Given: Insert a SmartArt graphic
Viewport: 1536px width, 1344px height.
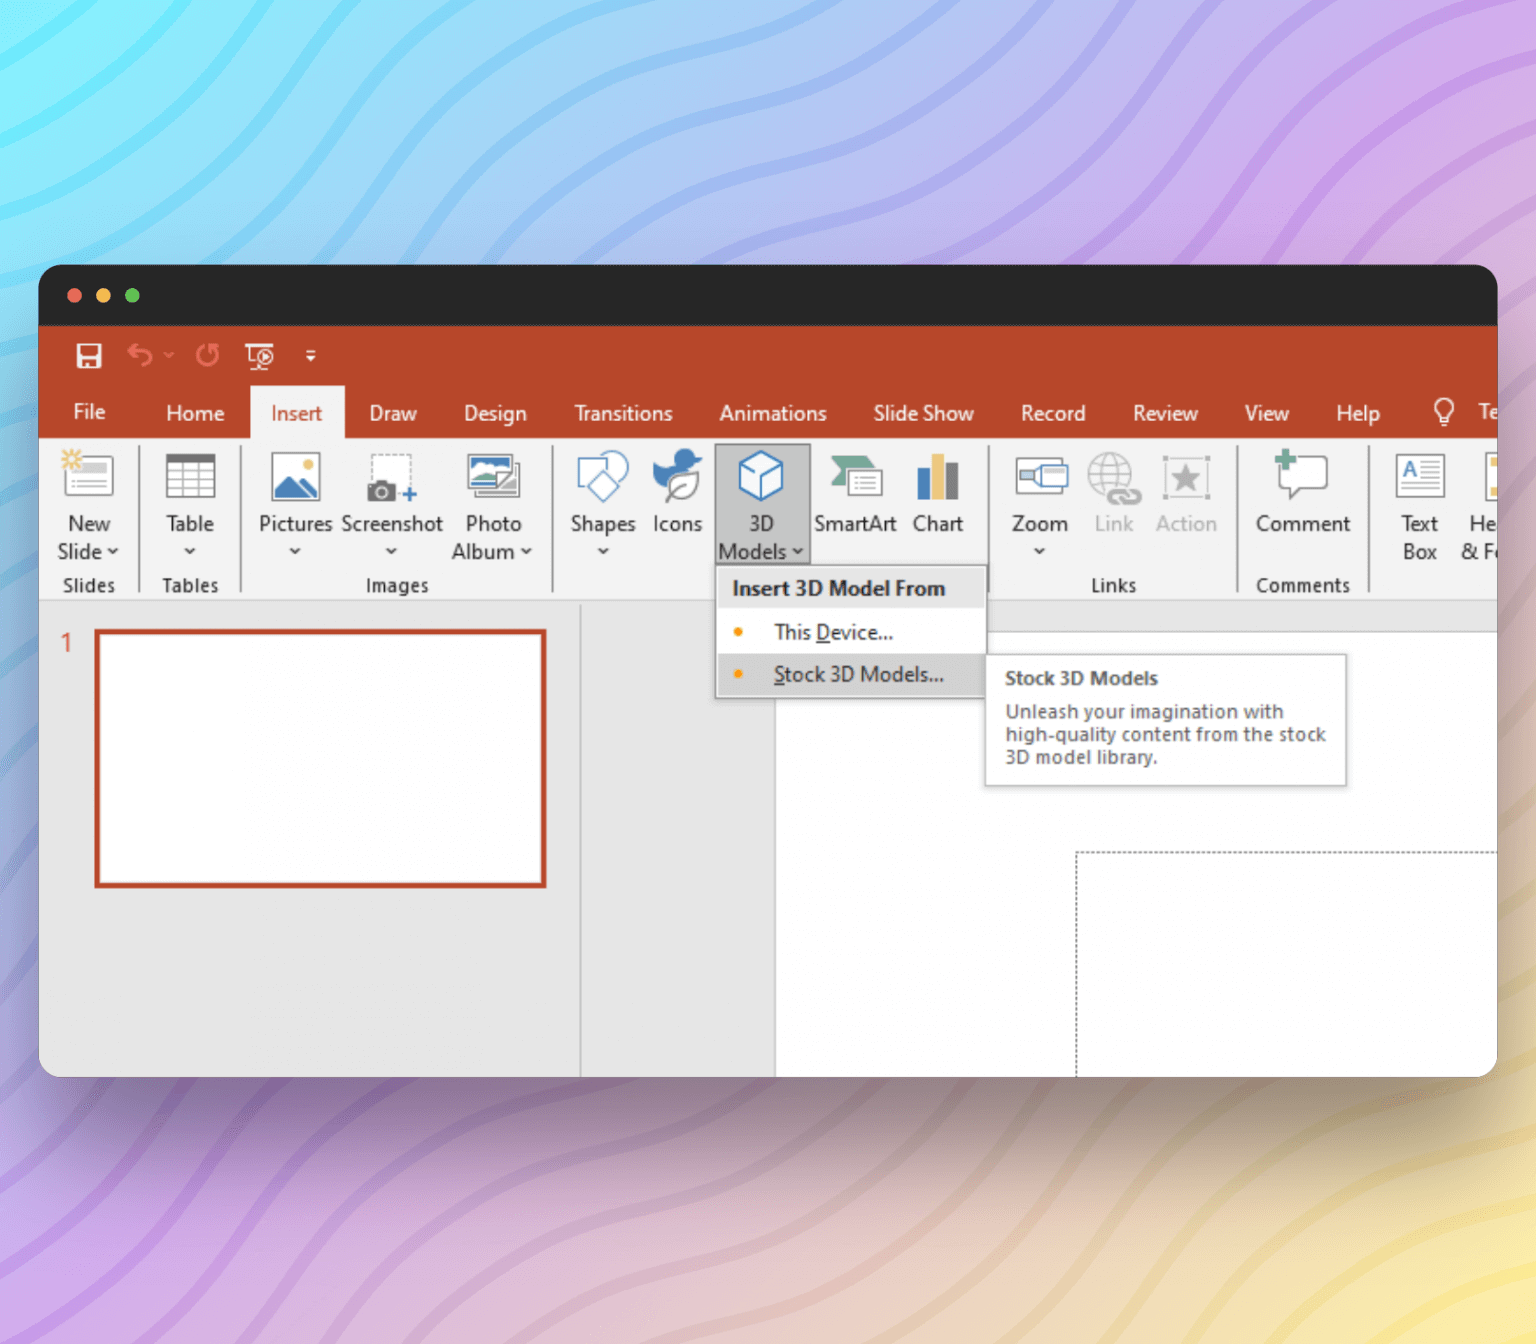Looking at the screenshot, I should pyautogui.click(x=855, y=495).
